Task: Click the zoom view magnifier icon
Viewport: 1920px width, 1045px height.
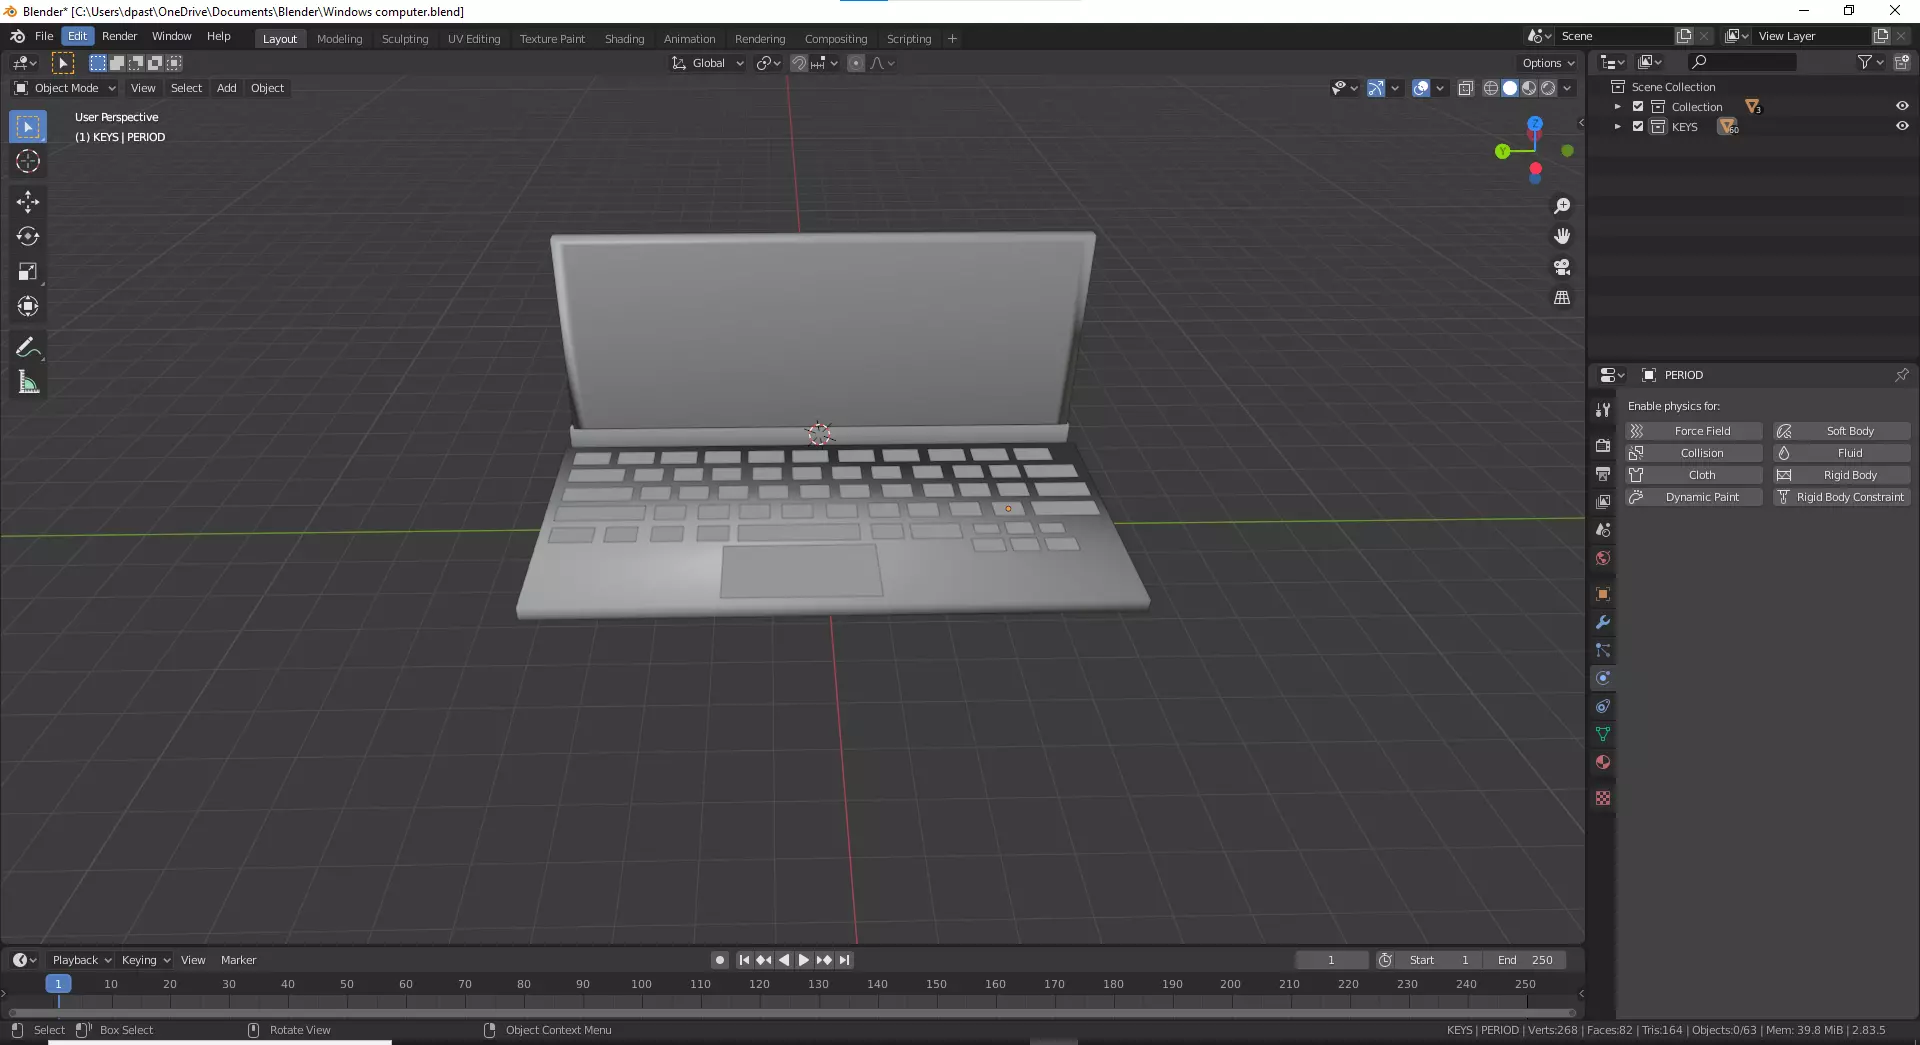Action: point(1562,206)
